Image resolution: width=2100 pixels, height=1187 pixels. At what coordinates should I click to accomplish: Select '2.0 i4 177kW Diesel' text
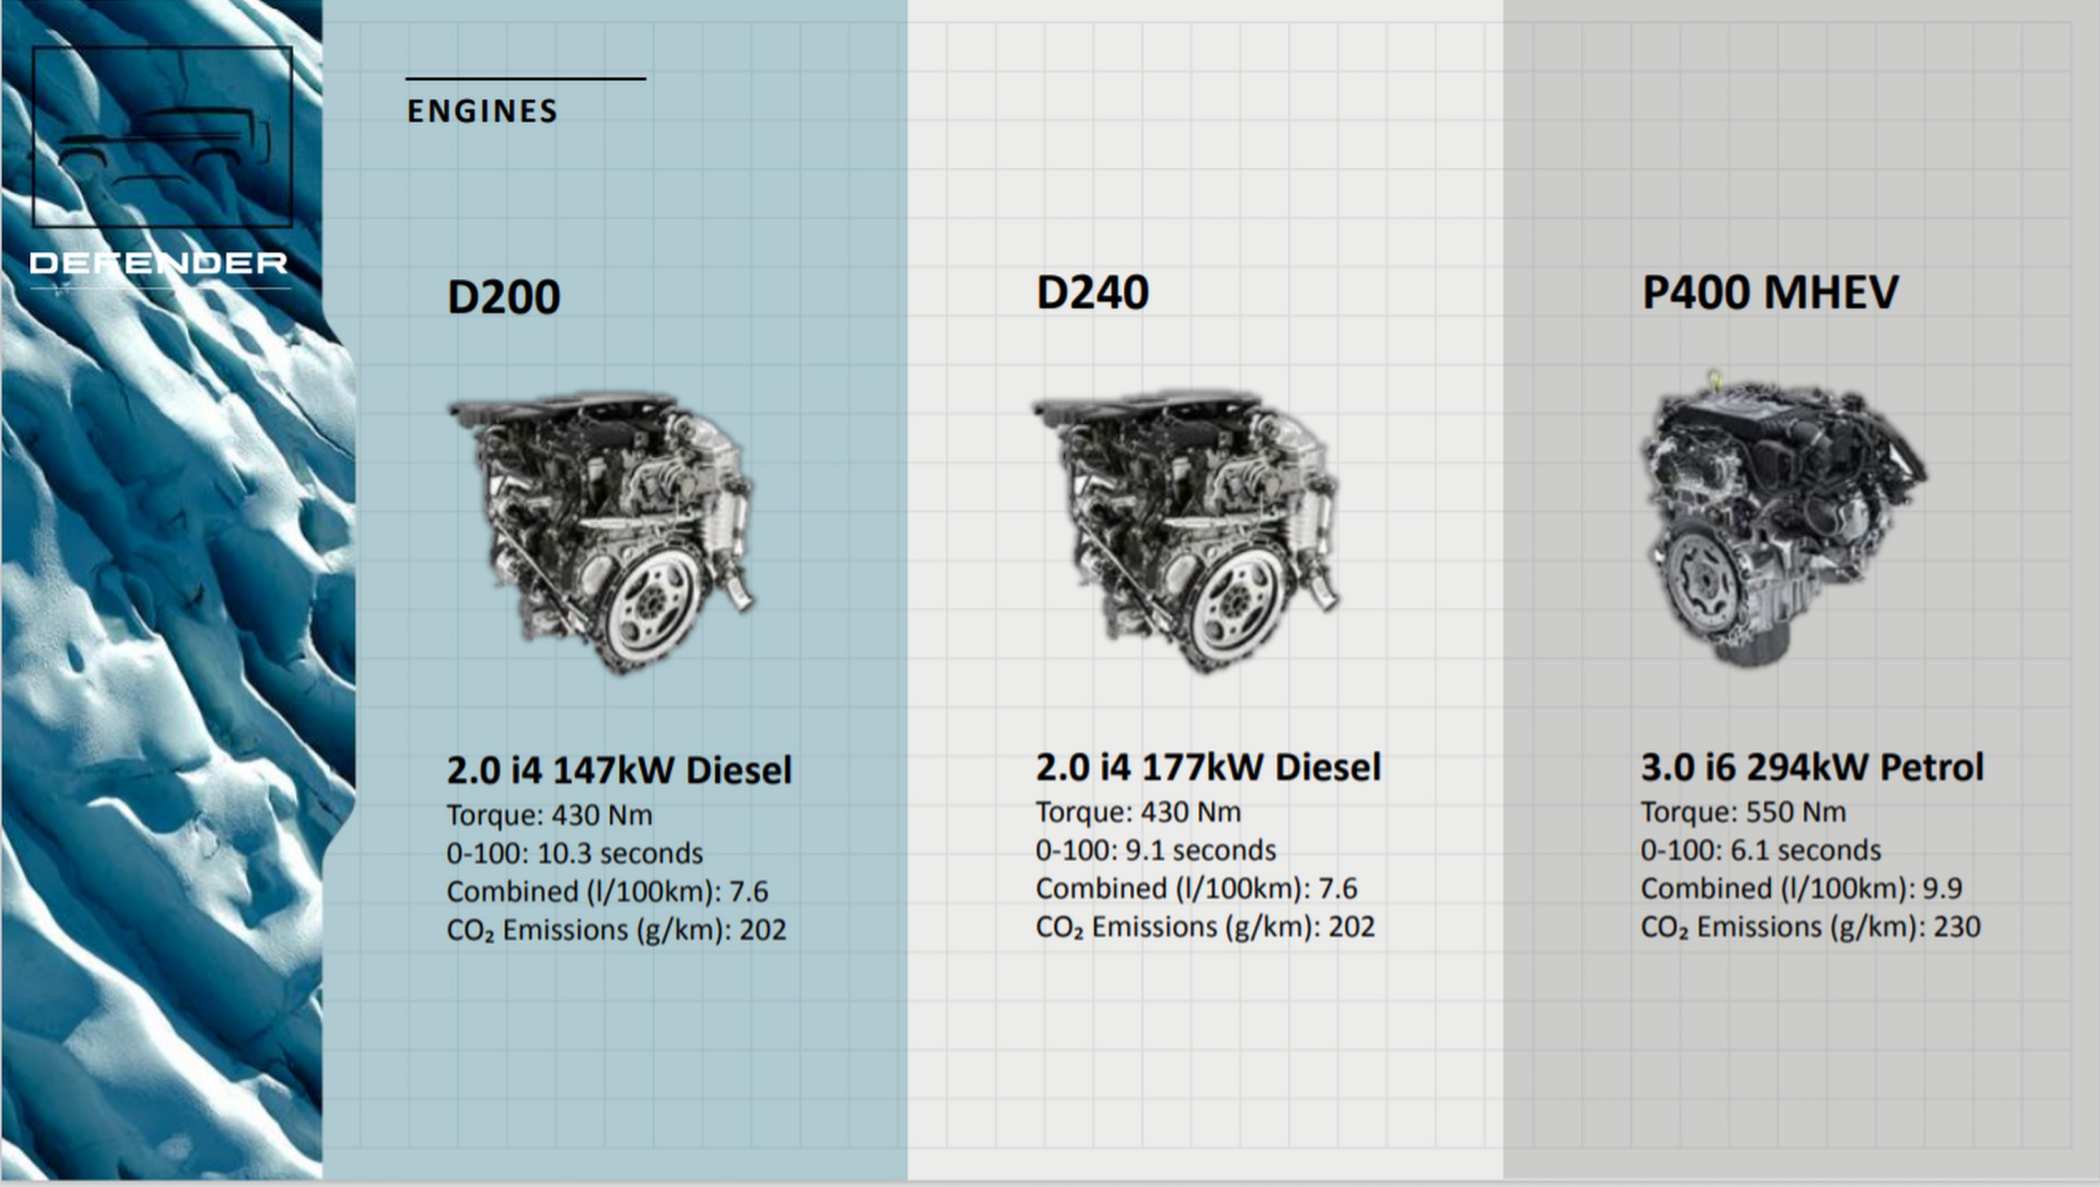tap(1208, 767)
